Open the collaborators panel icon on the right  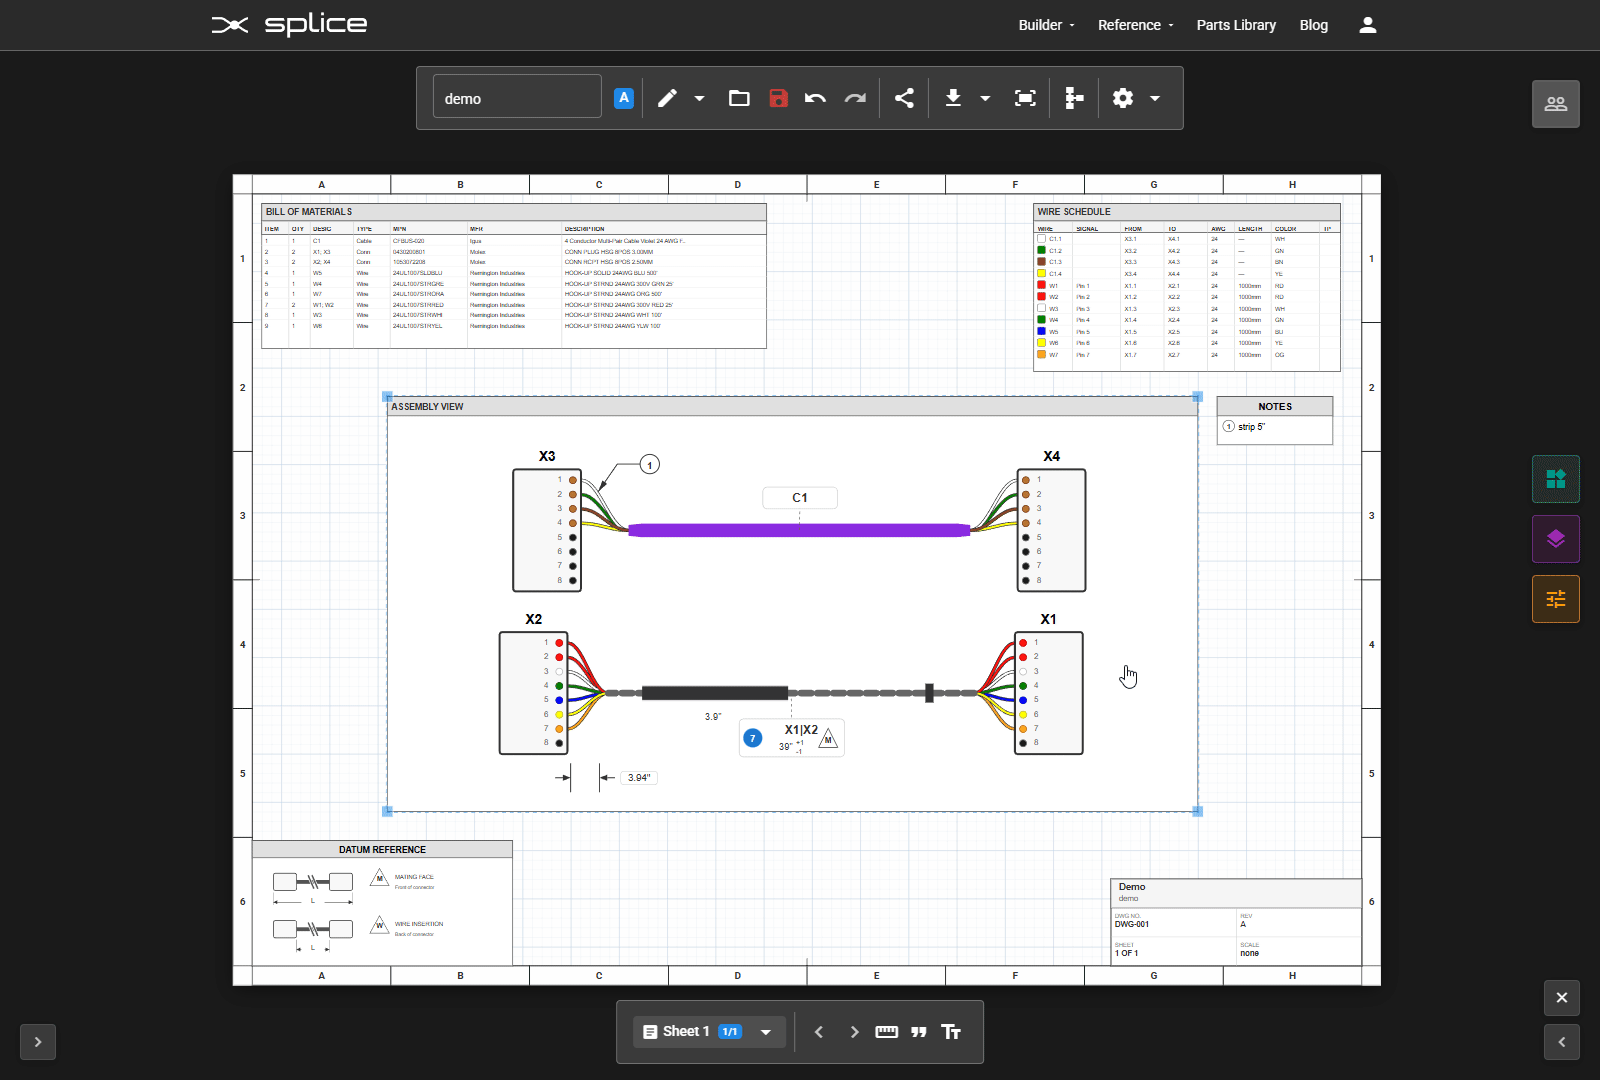1555,103
